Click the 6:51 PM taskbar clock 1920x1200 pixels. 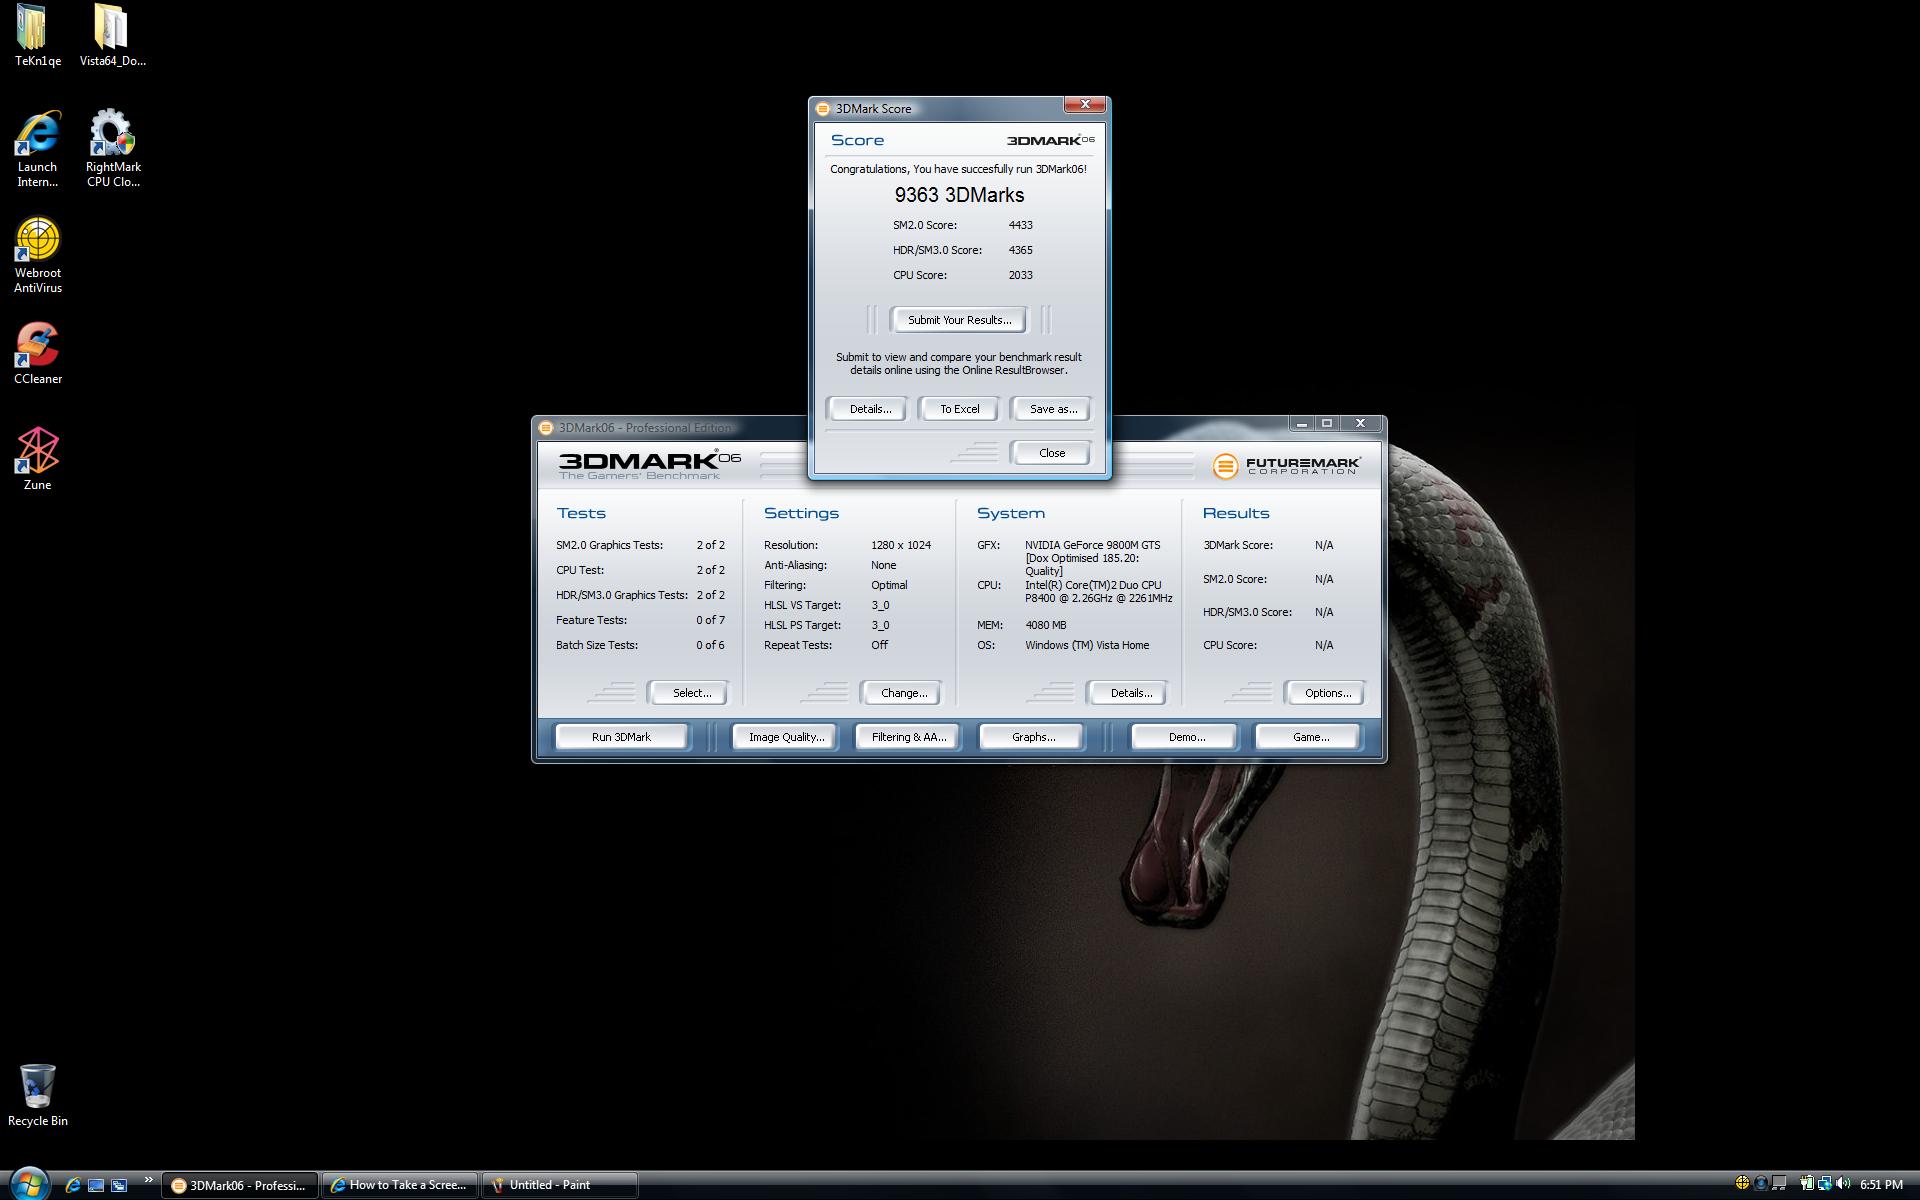coord(1881,1184)
